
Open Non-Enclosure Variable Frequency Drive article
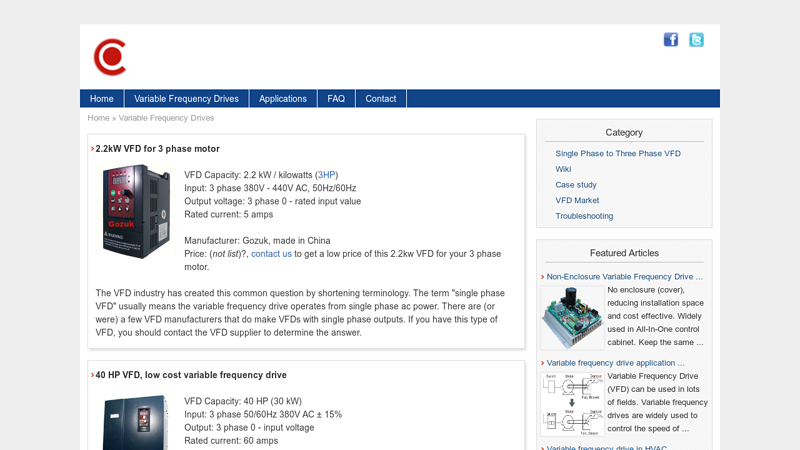tap(624, 277)
